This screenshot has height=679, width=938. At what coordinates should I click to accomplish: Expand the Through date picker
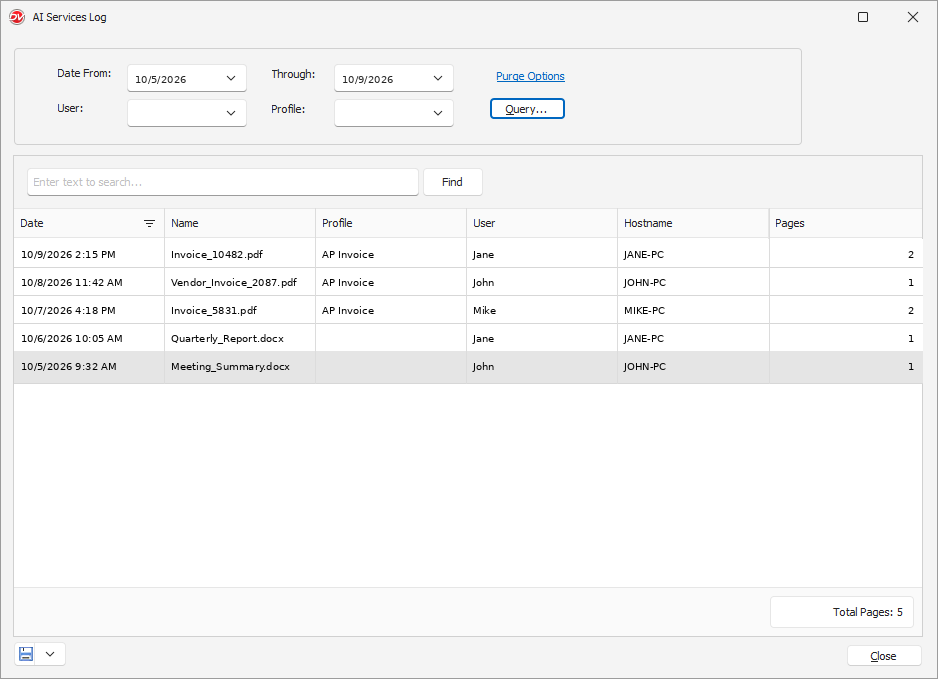click(x=438, y=78)
